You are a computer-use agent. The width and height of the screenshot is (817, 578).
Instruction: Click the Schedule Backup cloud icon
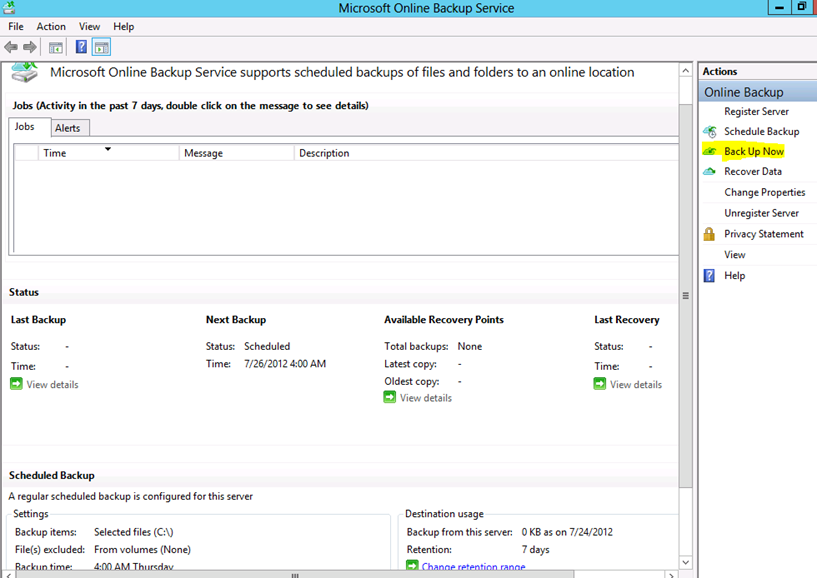[x=710, y=132]
